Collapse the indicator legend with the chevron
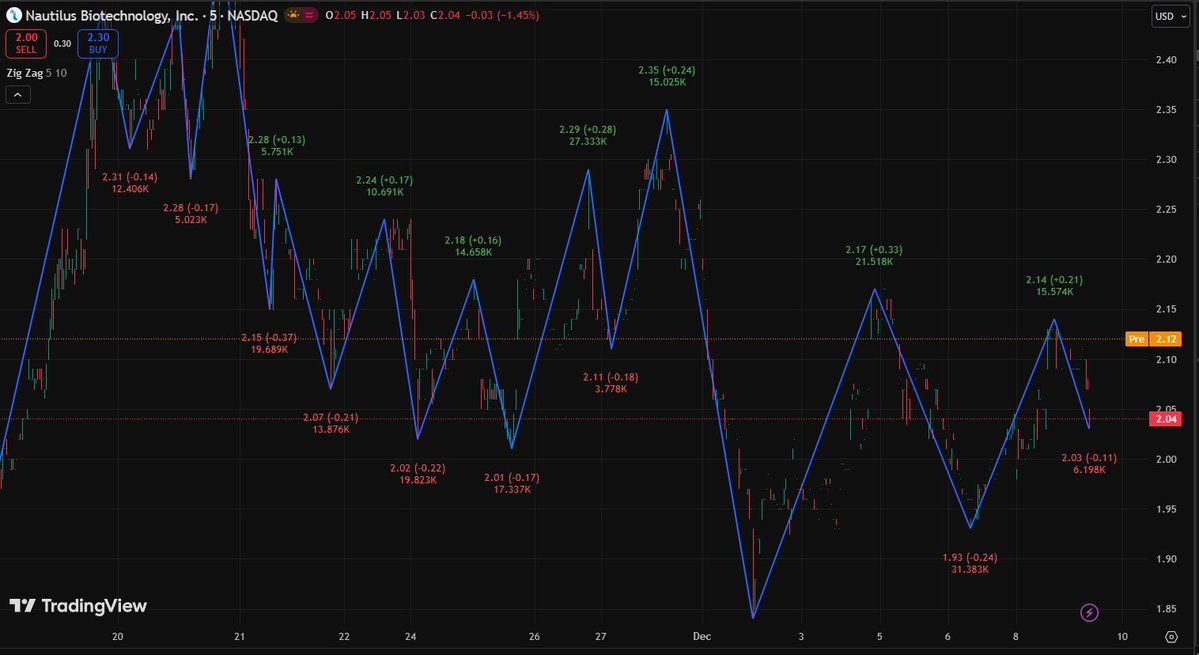Viewport: 1199px width, 655px height. [18, 95]
